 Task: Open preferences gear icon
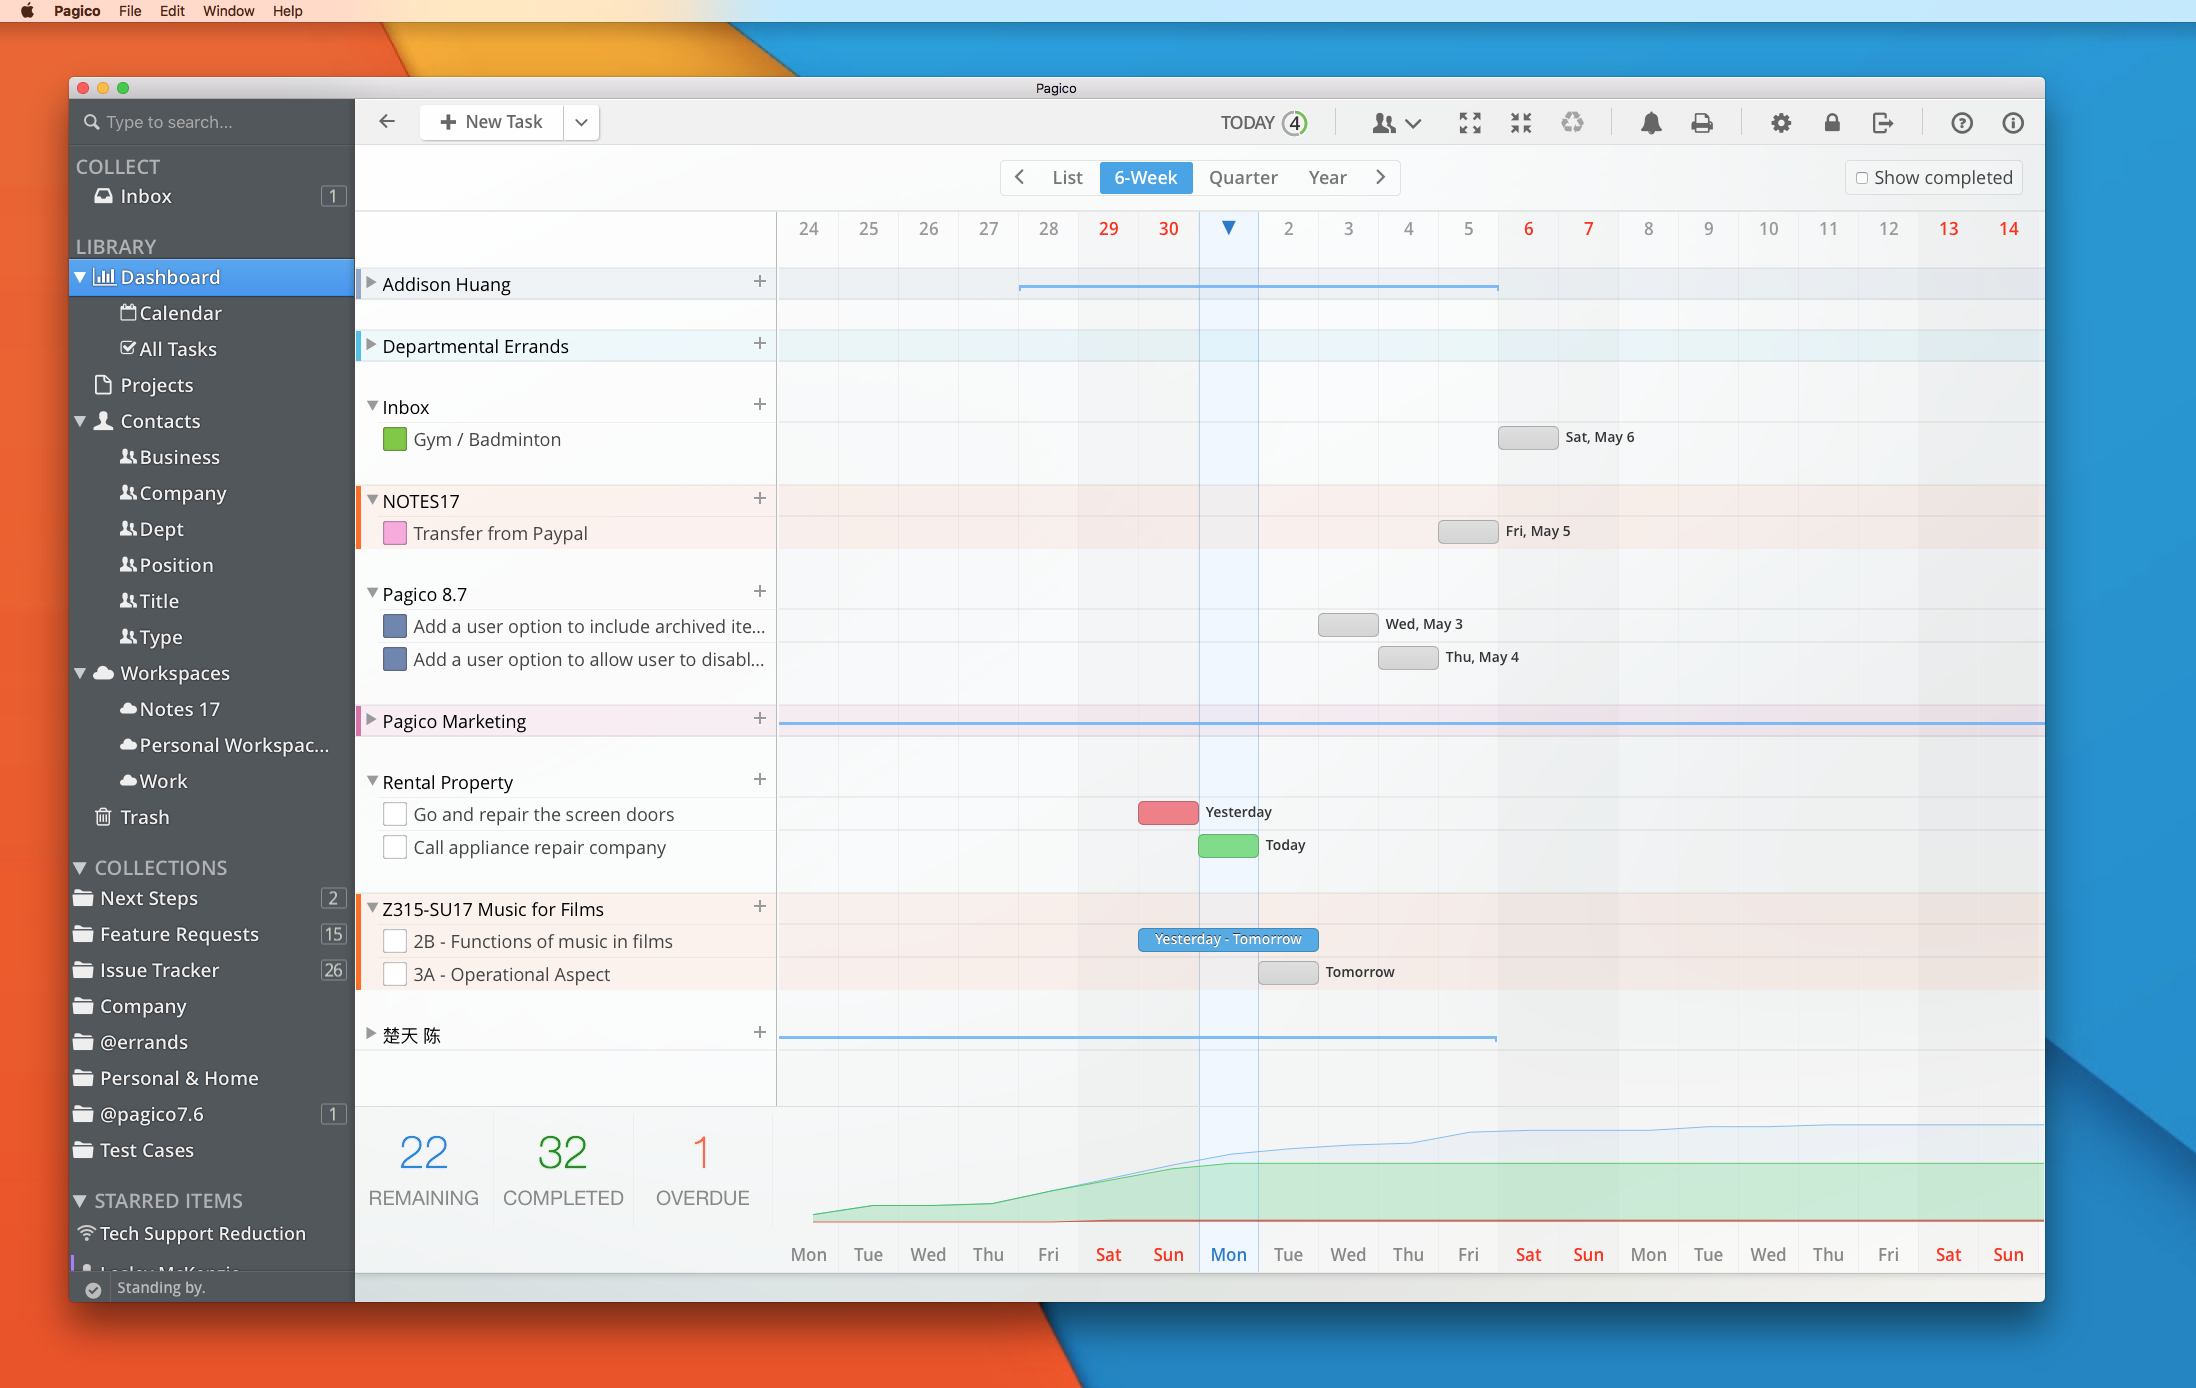(1781, 123)
